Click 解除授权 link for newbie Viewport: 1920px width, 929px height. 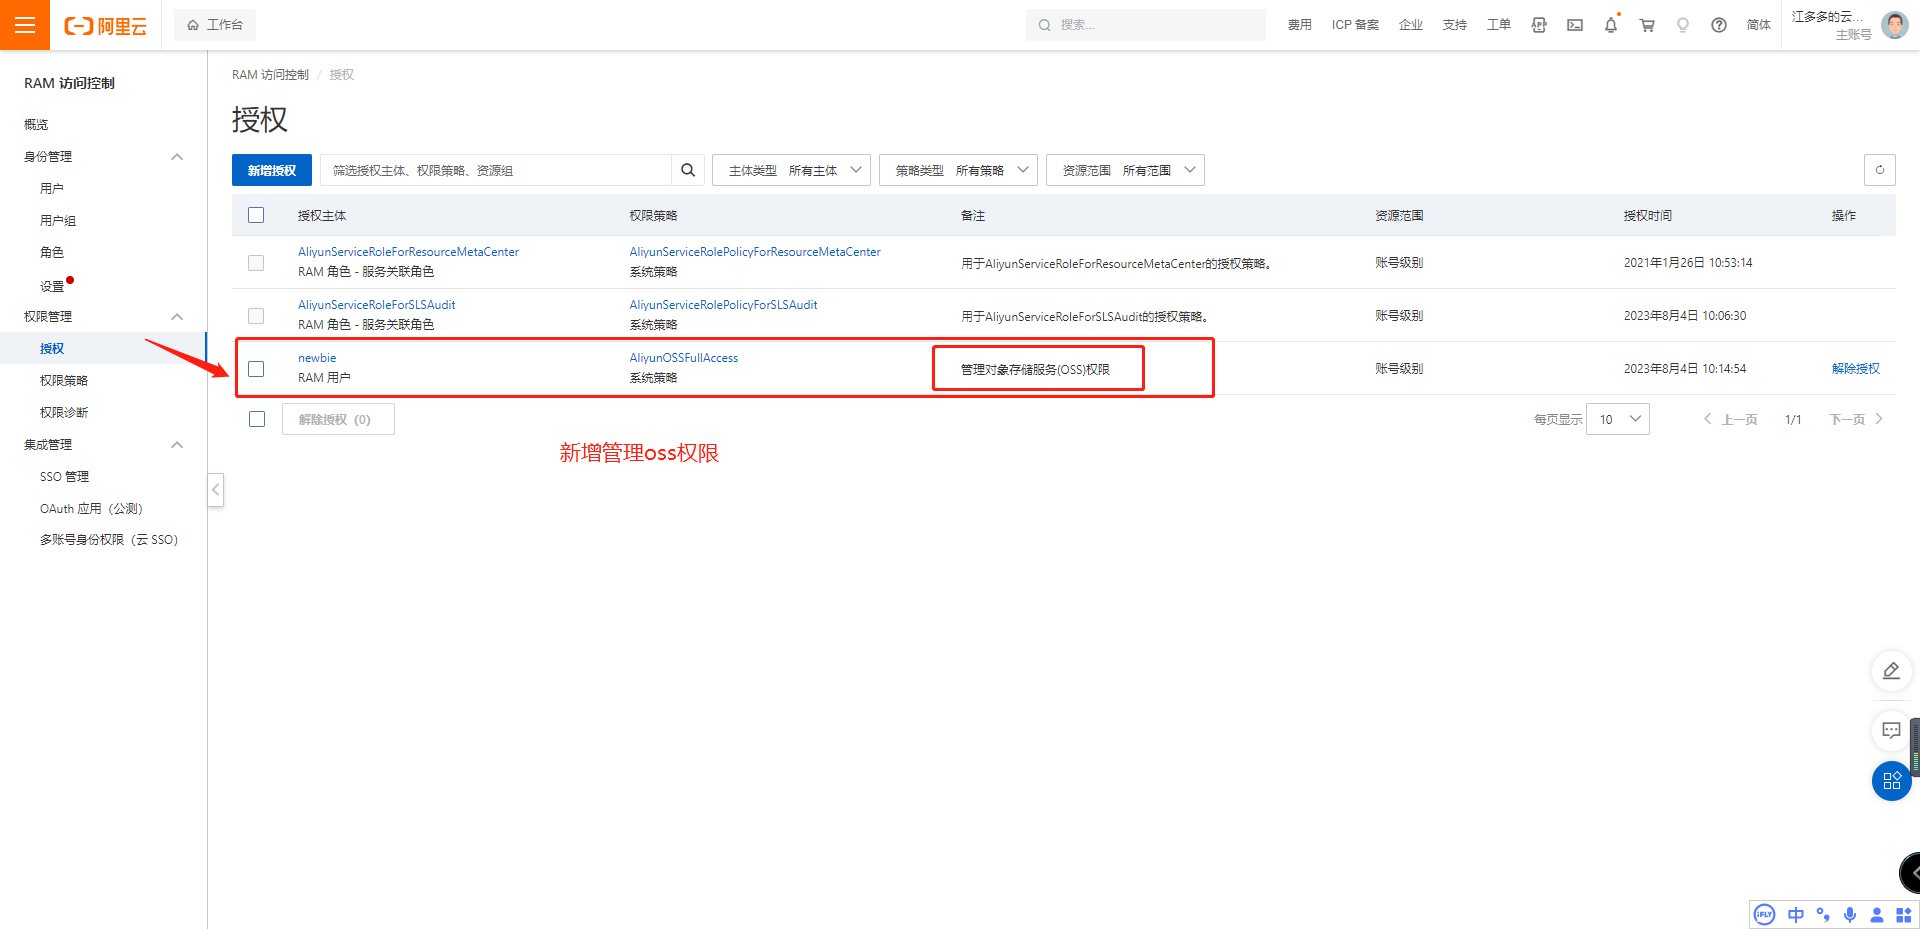pos(1856,369)
